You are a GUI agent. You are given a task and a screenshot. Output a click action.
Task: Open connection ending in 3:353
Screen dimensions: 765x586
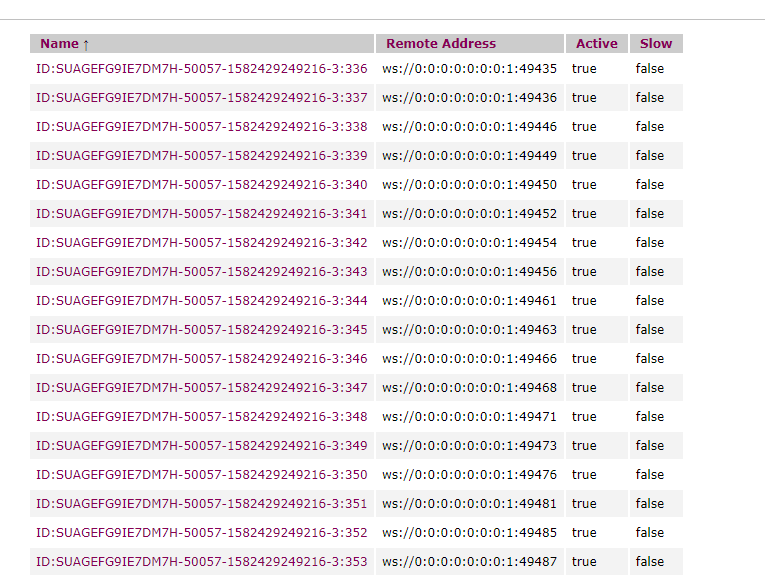tap(202, 562)
